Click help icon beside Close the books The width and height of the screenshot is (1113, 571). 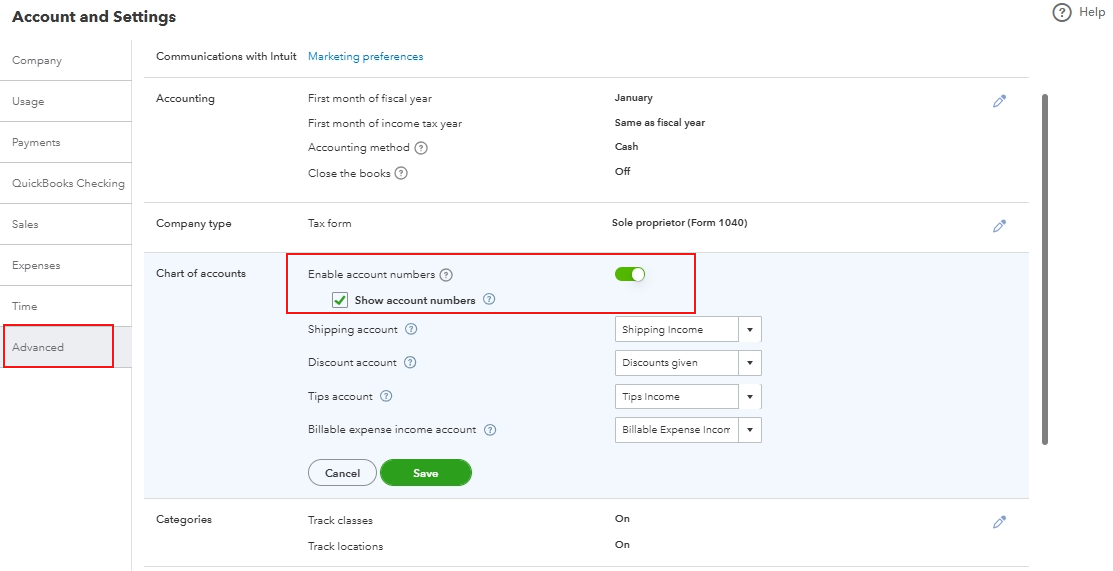click(x=401, y=173)
